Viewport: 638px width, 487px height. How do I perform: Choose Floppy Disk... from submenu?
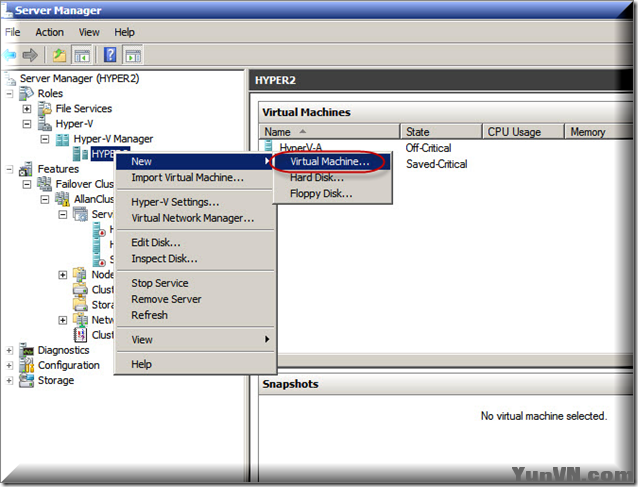[332, 194]
